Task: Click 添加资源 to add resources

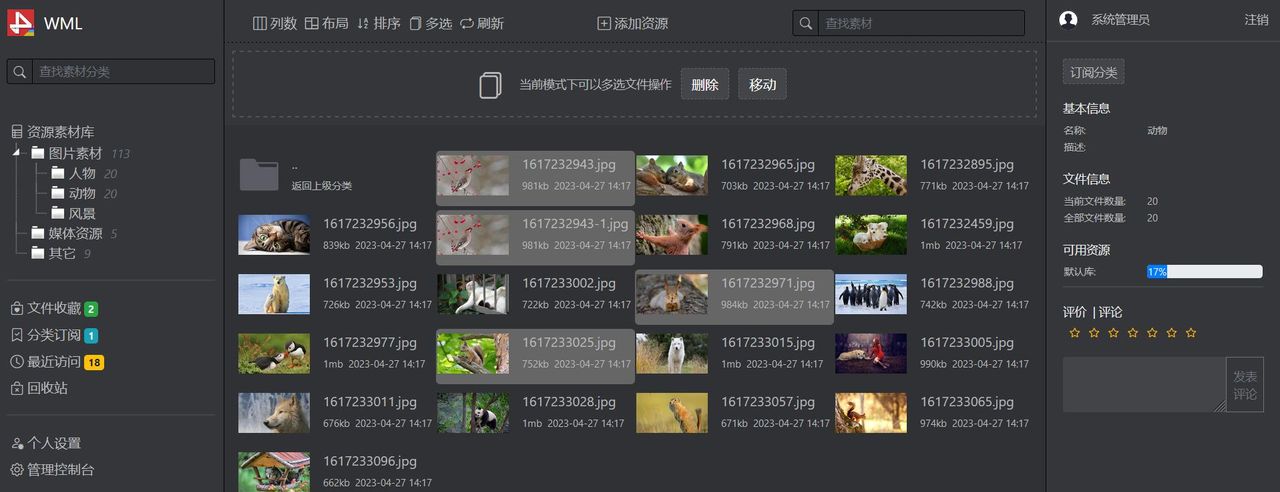Action: (x=633, y=23)
